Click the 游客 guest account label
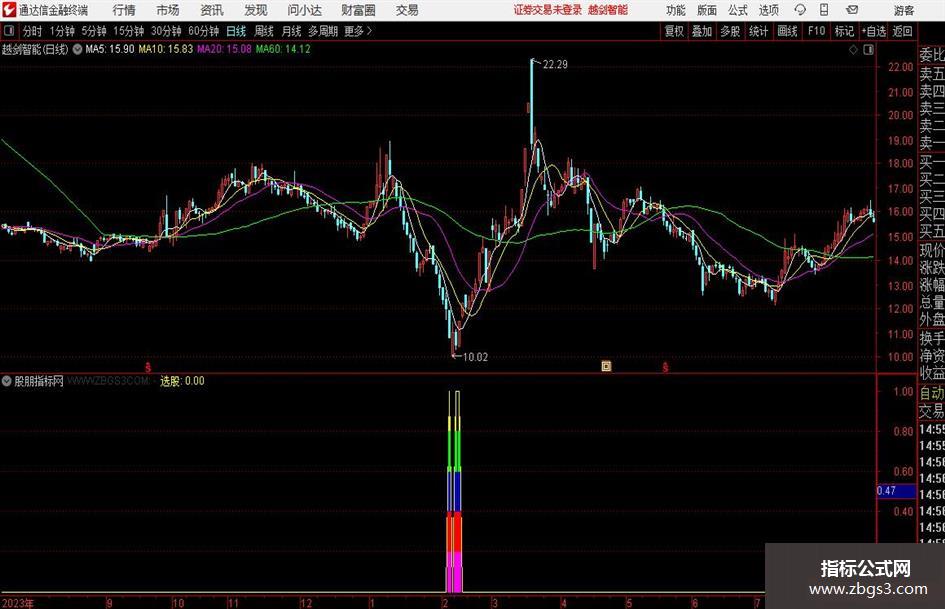Screen dimensions: 945x609 coord(904,10)
